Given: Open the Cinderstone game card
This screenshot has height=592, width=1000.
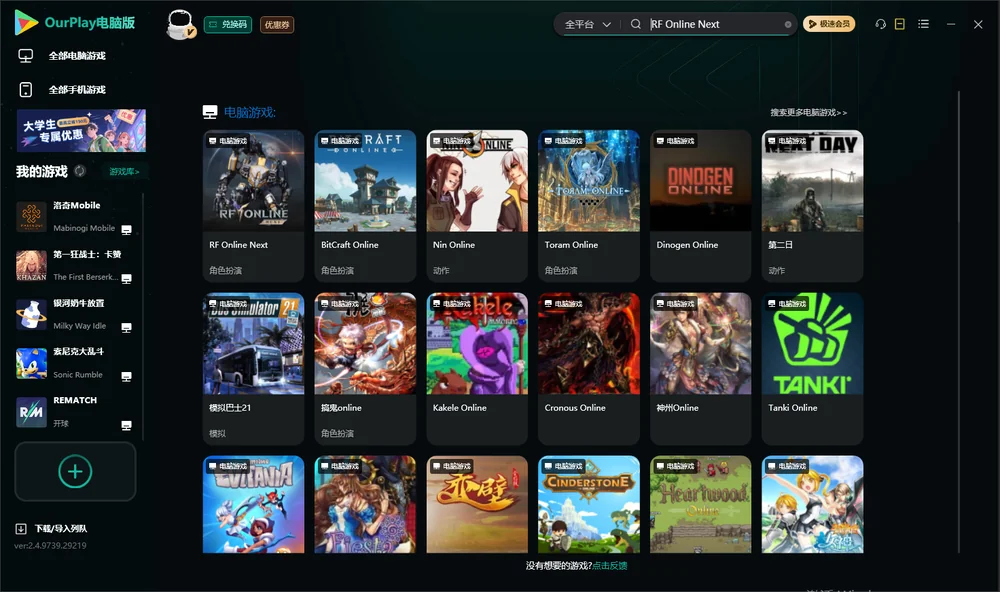Looking at the screenshot, I should coord(589,504).
